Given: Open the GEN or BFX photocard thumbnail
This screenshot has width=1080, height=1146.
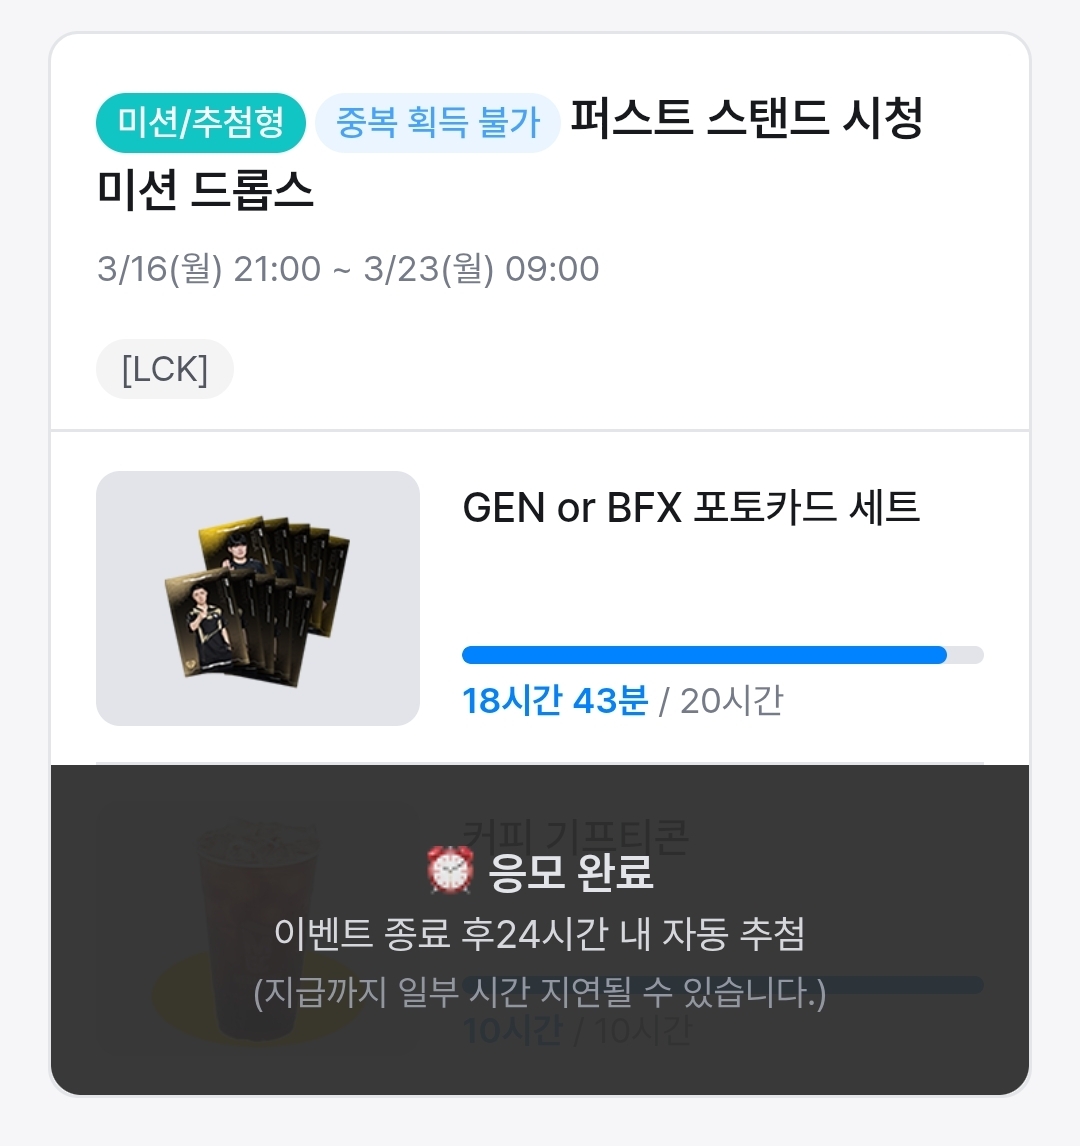Looking at the screenshot, I should pyautogui.click(x=258, y=598).
